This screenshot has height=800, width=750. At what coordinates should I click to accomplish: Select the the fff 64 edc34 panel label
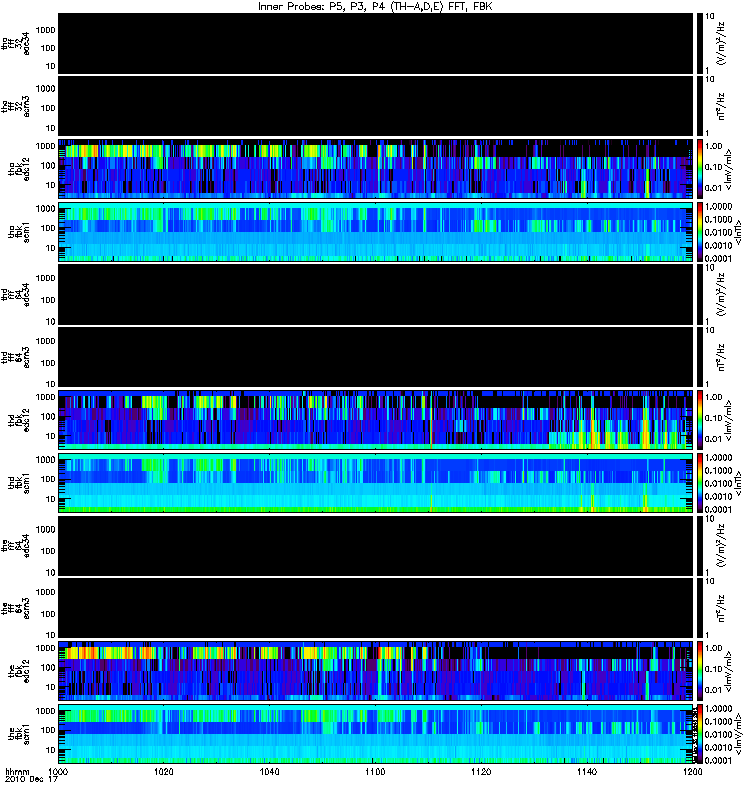(x=15, y=546)
